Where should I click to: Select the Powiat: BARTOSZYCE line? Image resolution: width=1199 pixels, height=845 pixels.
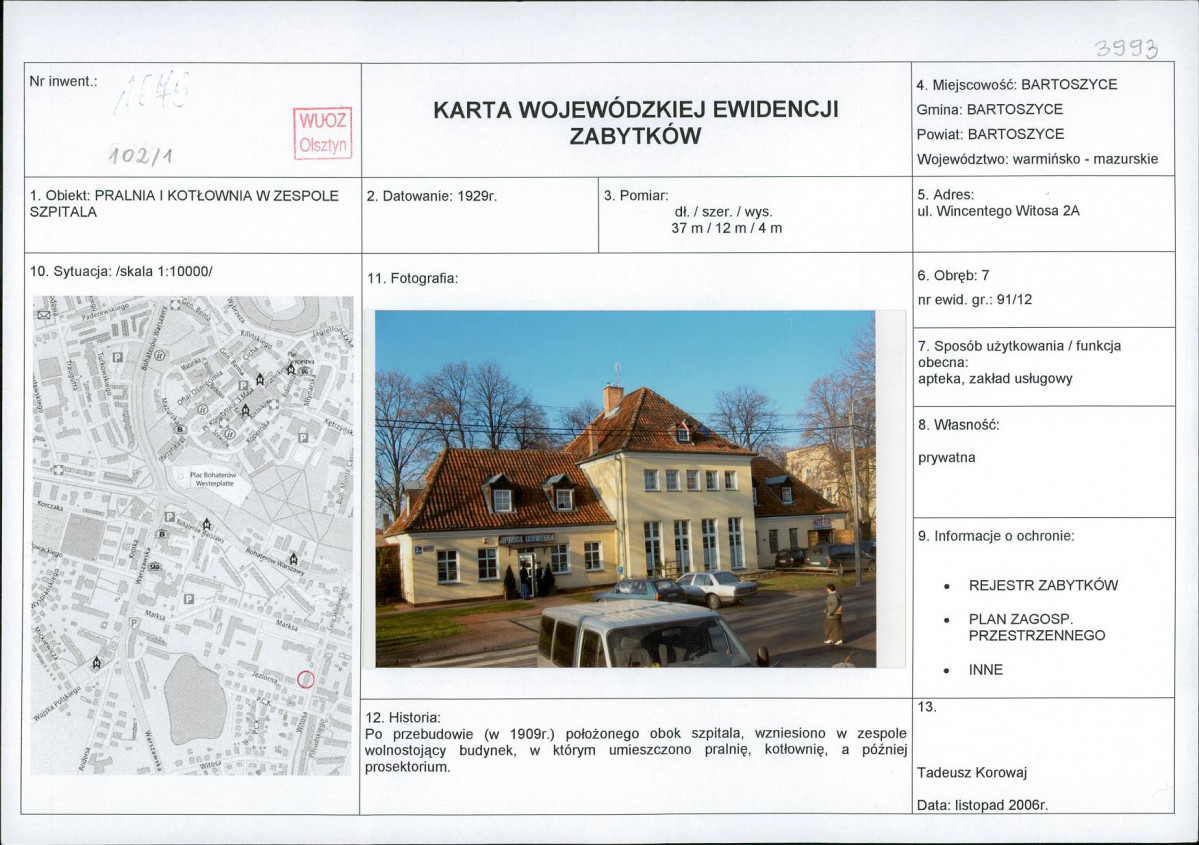[990, 134]
